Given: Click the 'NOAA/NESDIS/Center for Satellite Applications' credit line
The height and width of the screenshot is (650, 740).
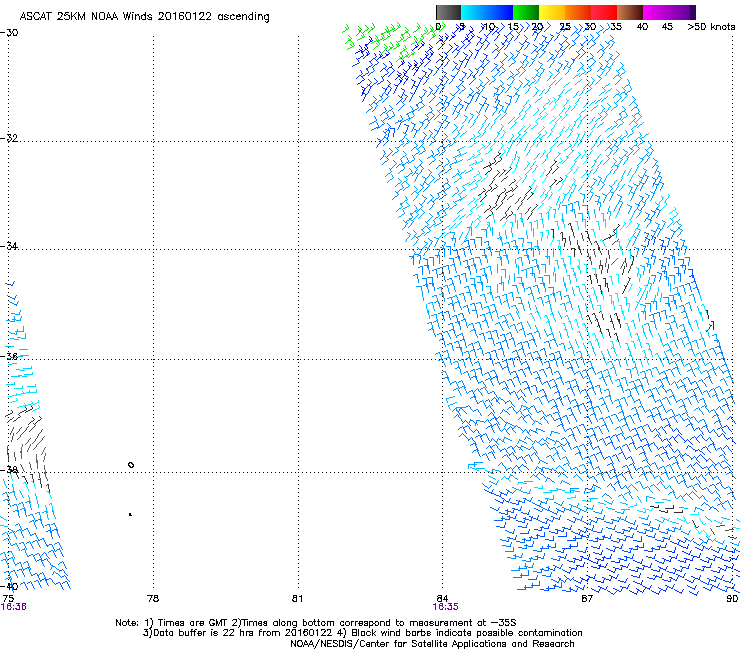Looking at the screenshot, I should 432,644.
